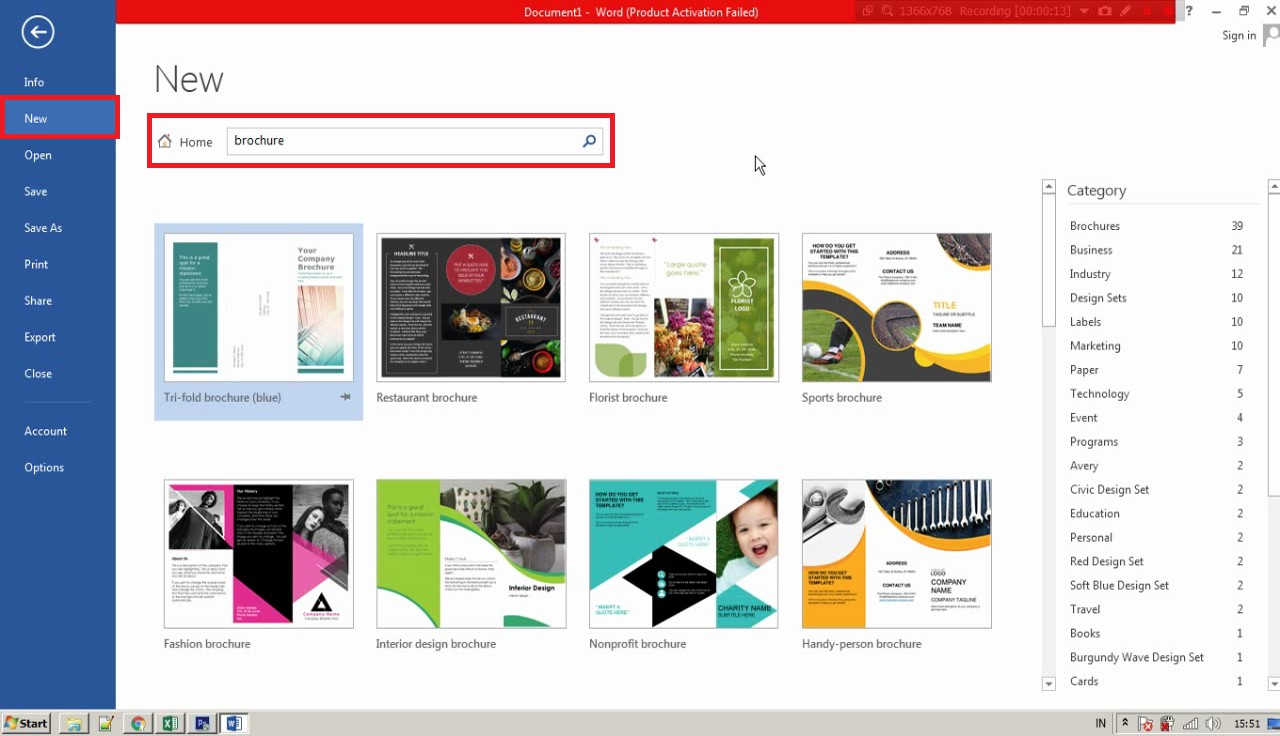The image size is (1280, 736).
Task: Click Share in the backstage sidebar
Action: [x=38, y=301]
